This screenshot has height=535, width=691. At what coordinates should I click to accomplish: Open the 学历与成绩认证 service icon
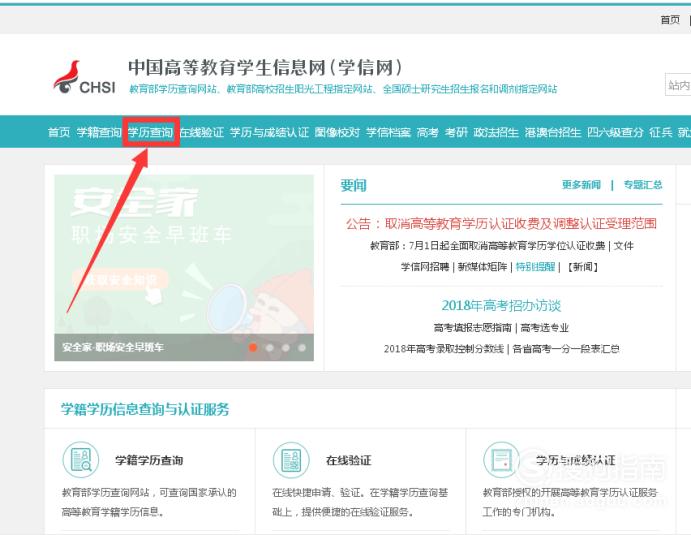click(502, 460)
